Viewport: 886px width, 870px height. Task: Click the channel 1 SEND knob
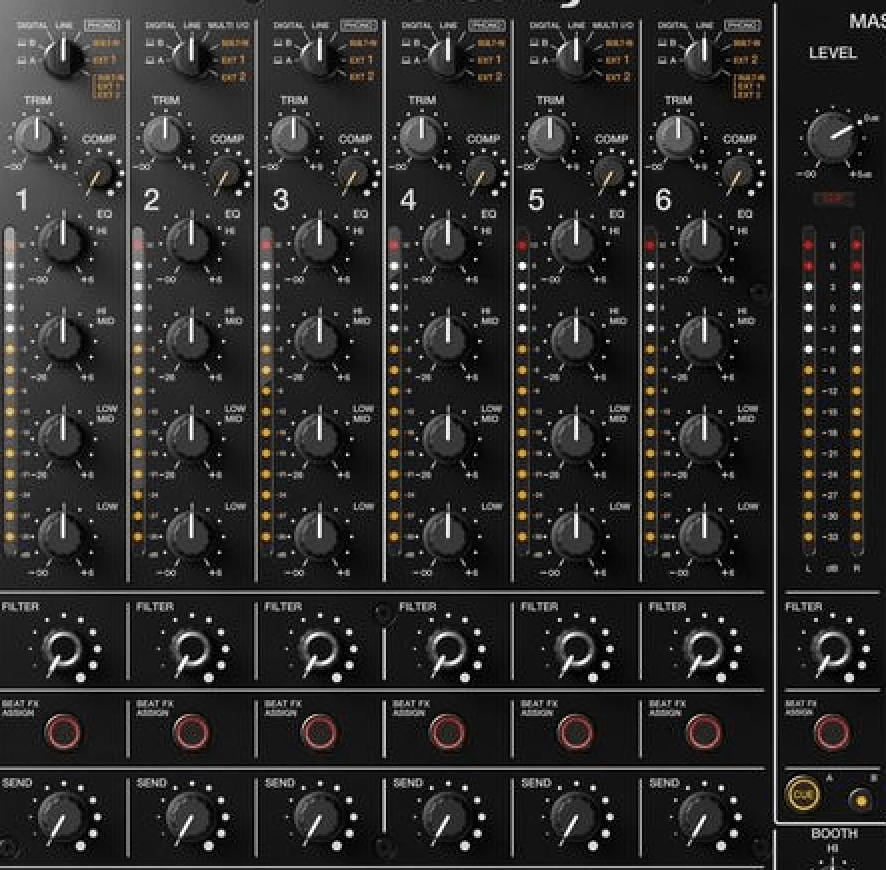pyautogui.click(x=62, y=817)
